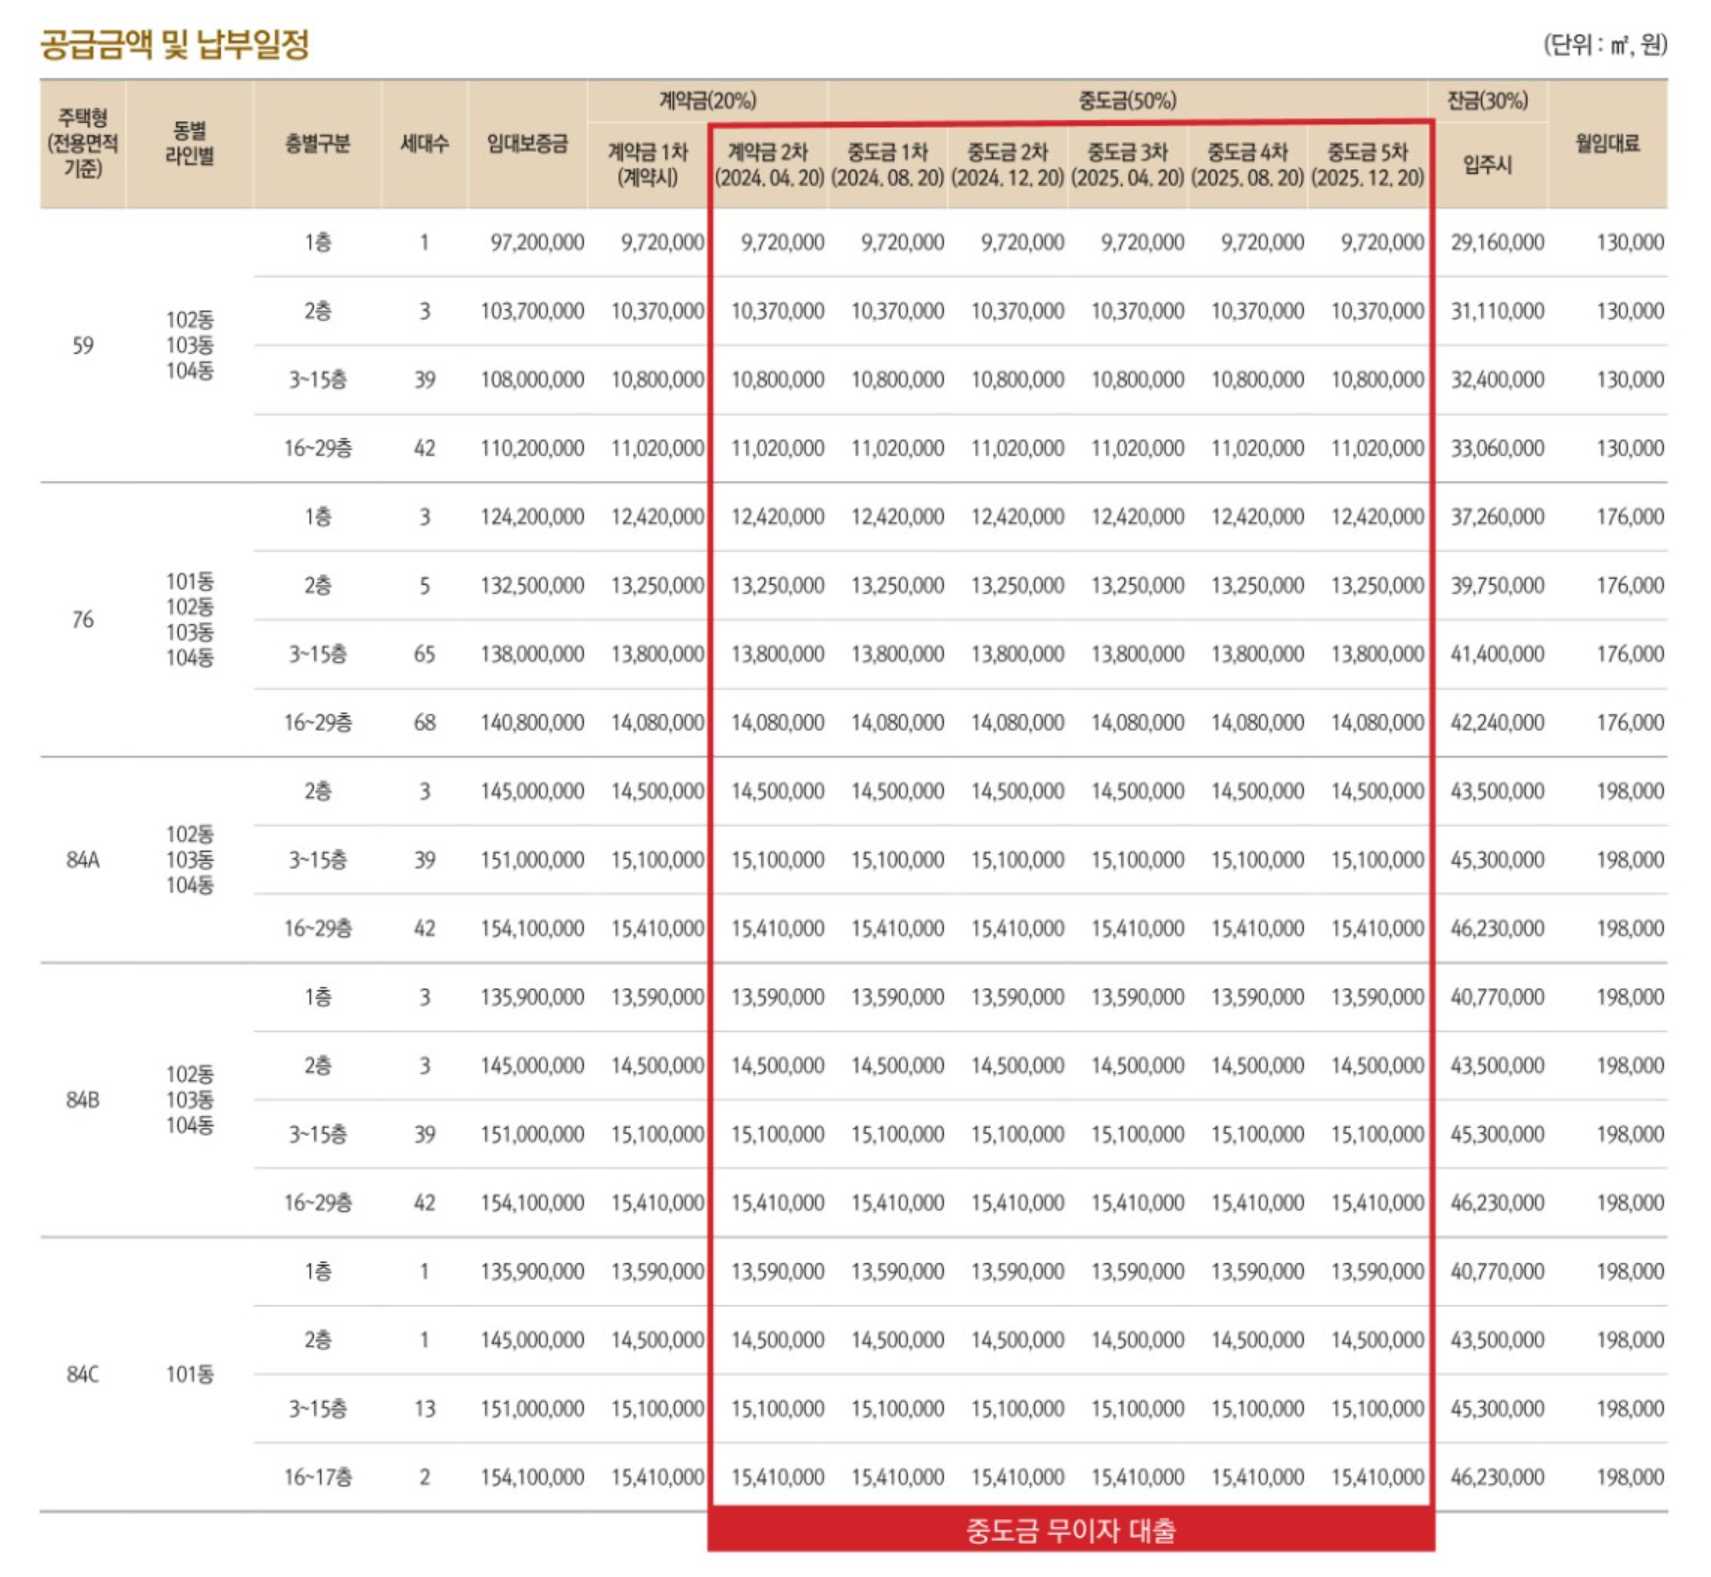Select the 세대수 column header
Image resolution: width=1711 pixels, height=1577 pixels.
[x=424, y=144]
